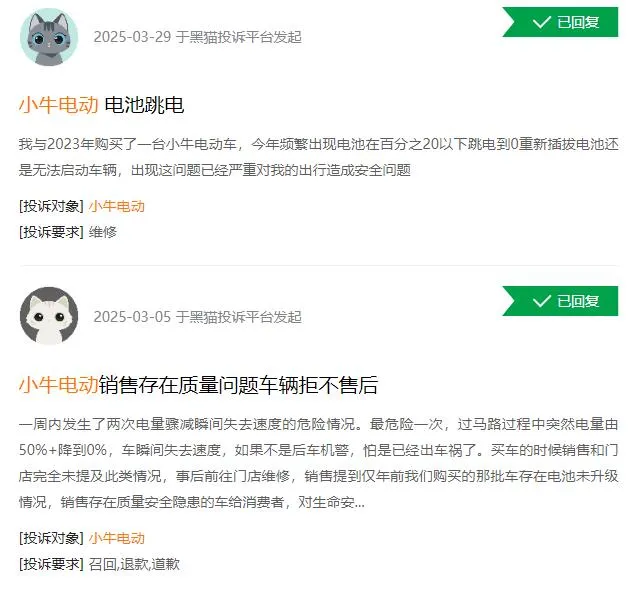Click 小牛电动 beside first 投诉对象 label
This screenshot has height=593, width=633.
pos(117,206)
